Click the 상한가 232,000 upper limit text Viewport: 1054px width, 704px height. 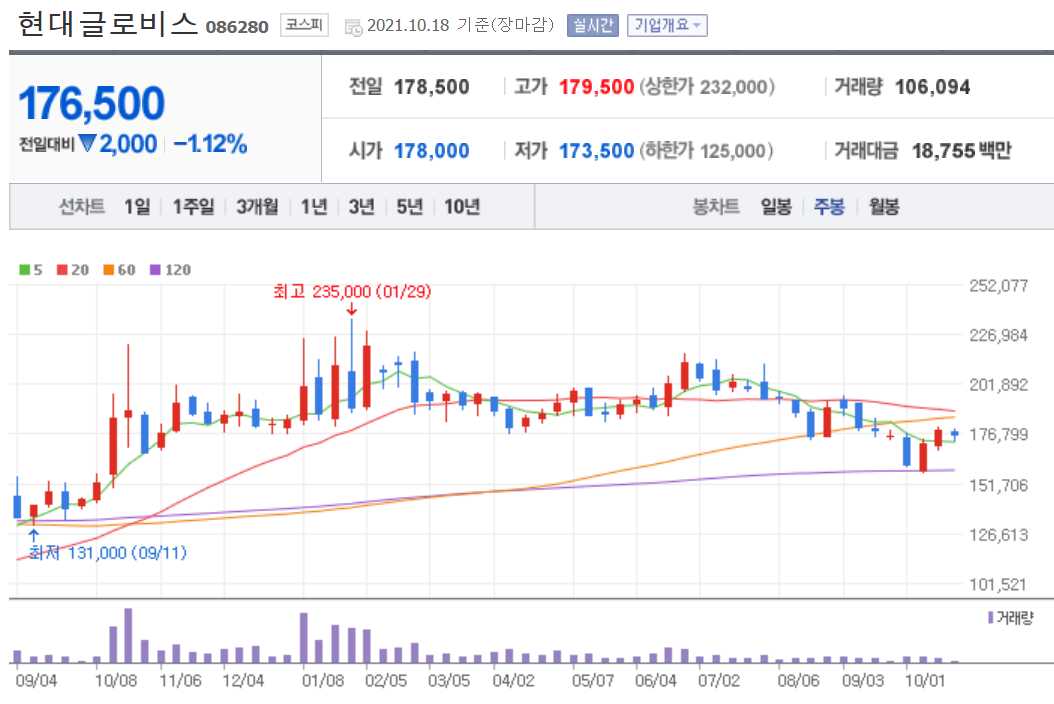pyautogui.click(x=707, y=87)
